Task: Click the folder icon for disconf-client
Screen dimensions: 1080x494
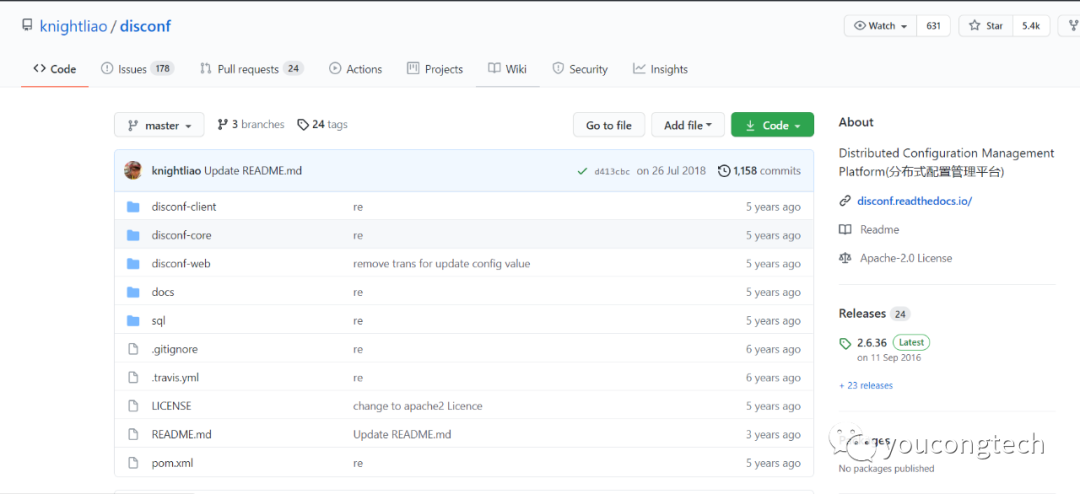Action: 133,207
